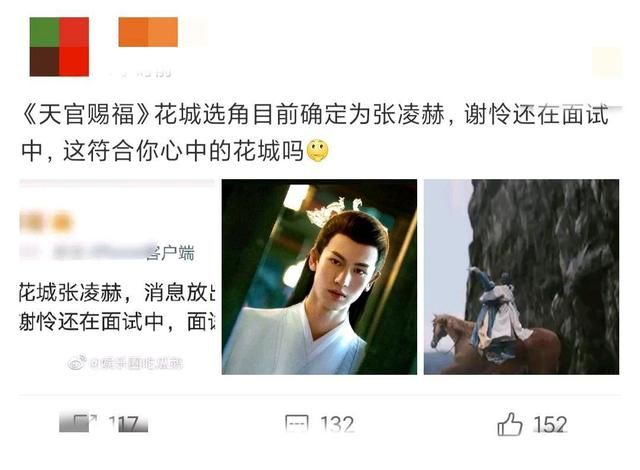Image resolution: width=640 pixels, height=470 pixels.
Task: Open the 117 reposts count
Action: click(x=128, y=424)
